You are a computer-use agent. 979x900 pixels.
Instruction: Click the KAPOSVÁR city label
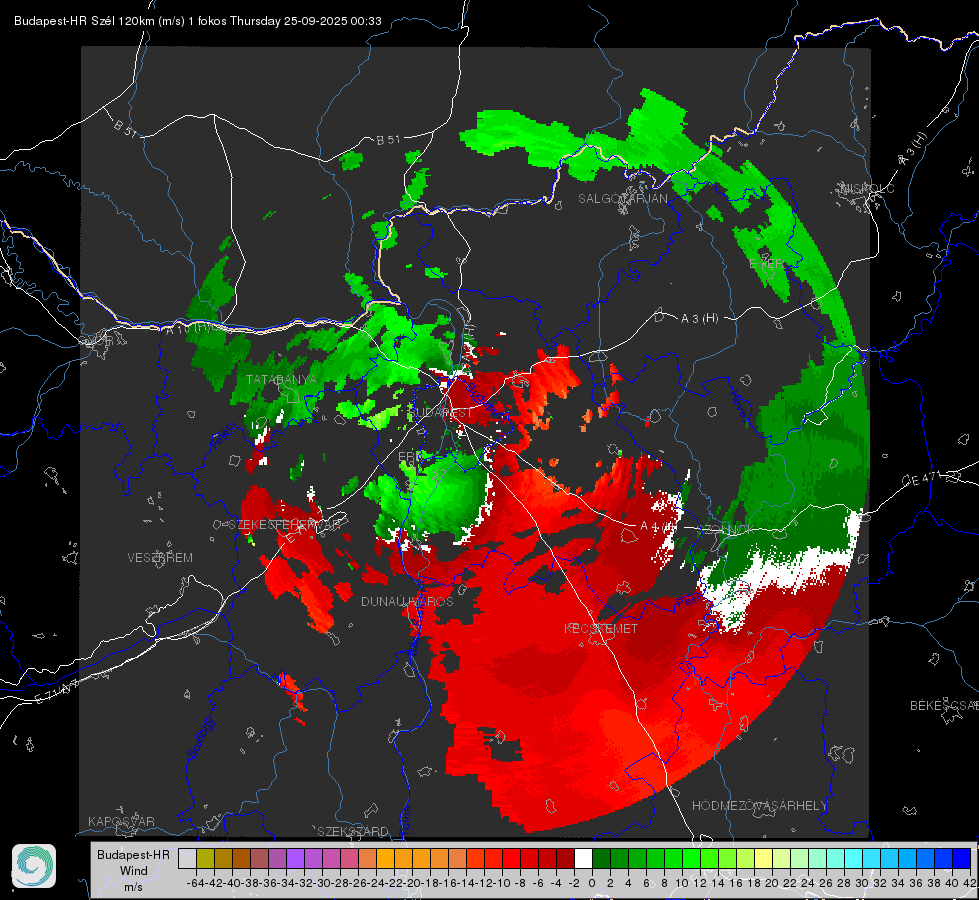click(121, 821)
